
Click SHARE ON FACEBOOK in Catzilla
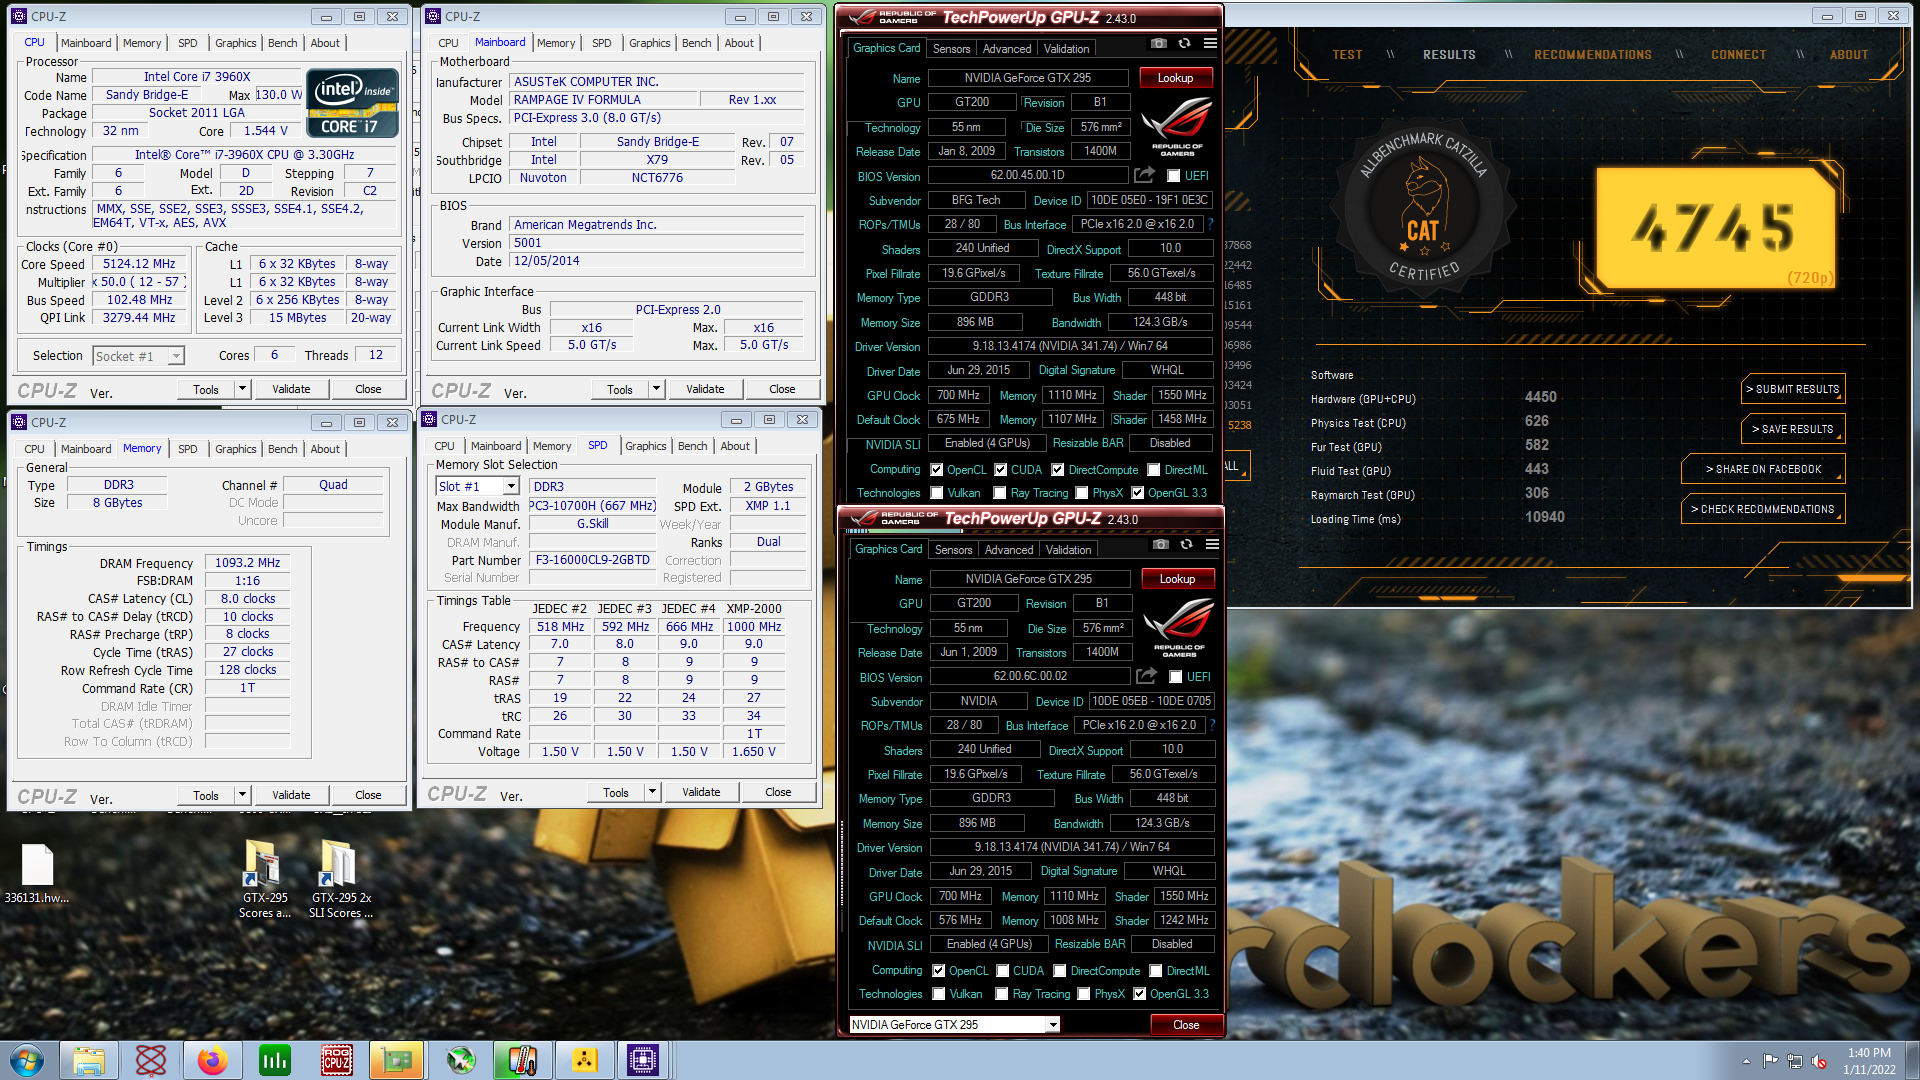[1763, 469]
